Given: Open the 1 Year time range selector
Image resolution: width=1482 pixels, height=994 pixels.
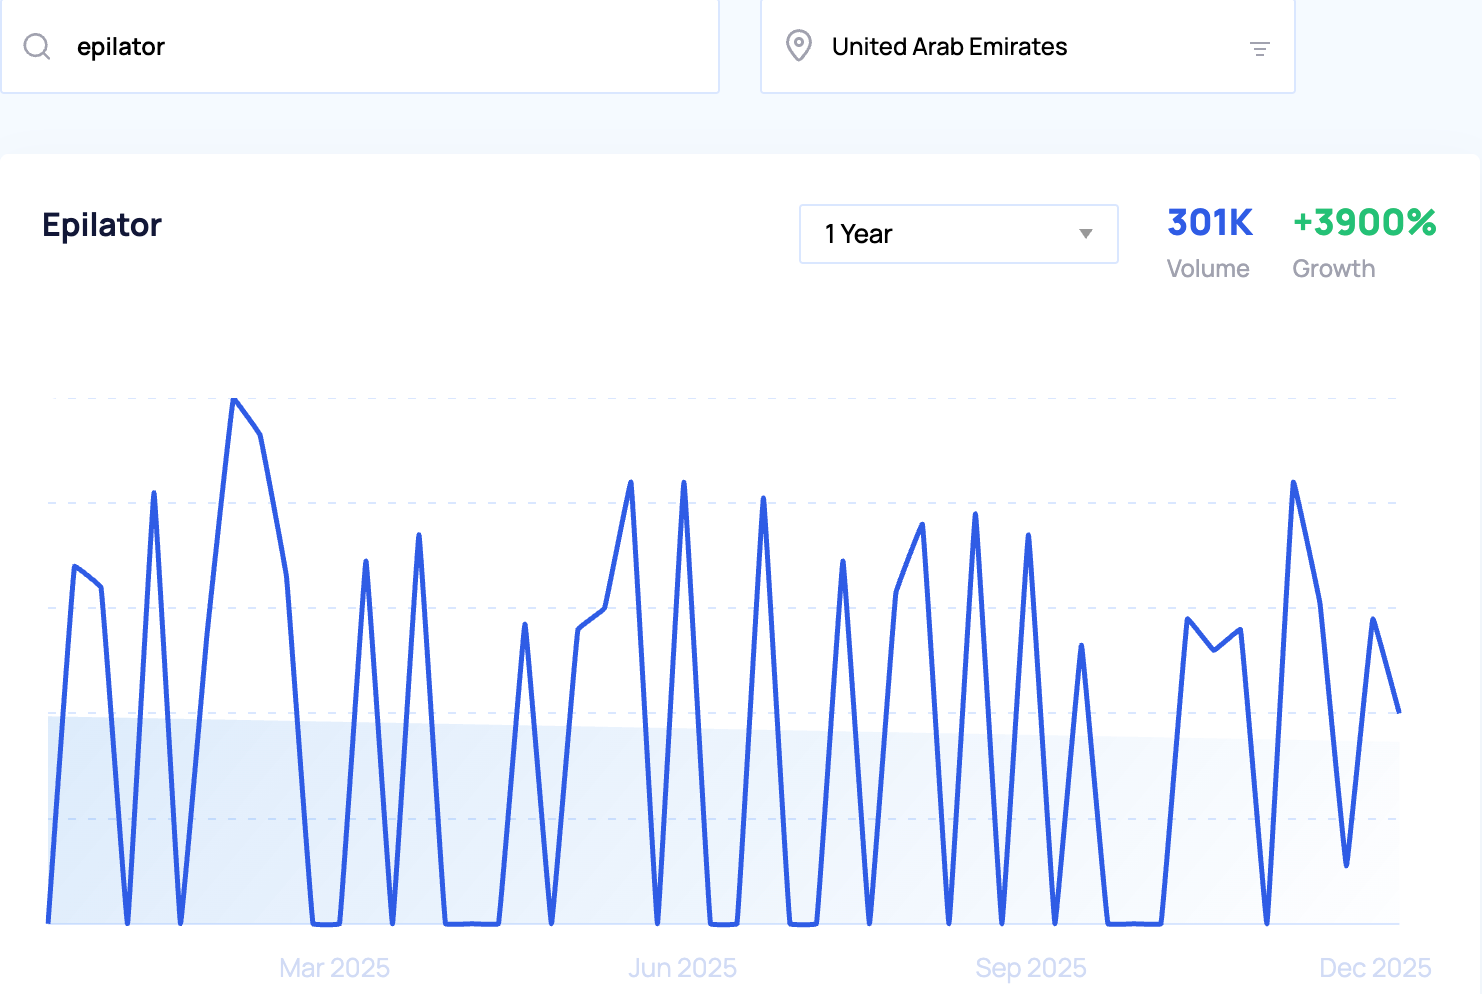Looking at the screenshot, I should (x=957, y=234).
